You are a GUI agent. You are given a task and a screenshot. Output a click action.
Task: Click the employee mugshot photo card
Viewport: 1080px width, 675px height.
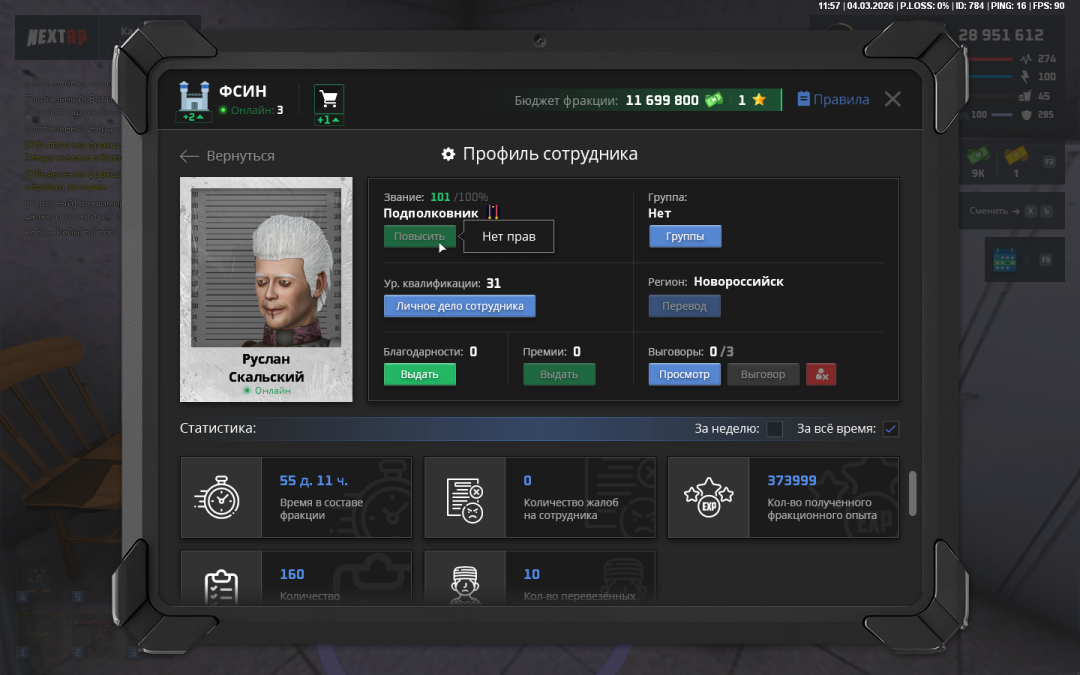click(266, 289)
